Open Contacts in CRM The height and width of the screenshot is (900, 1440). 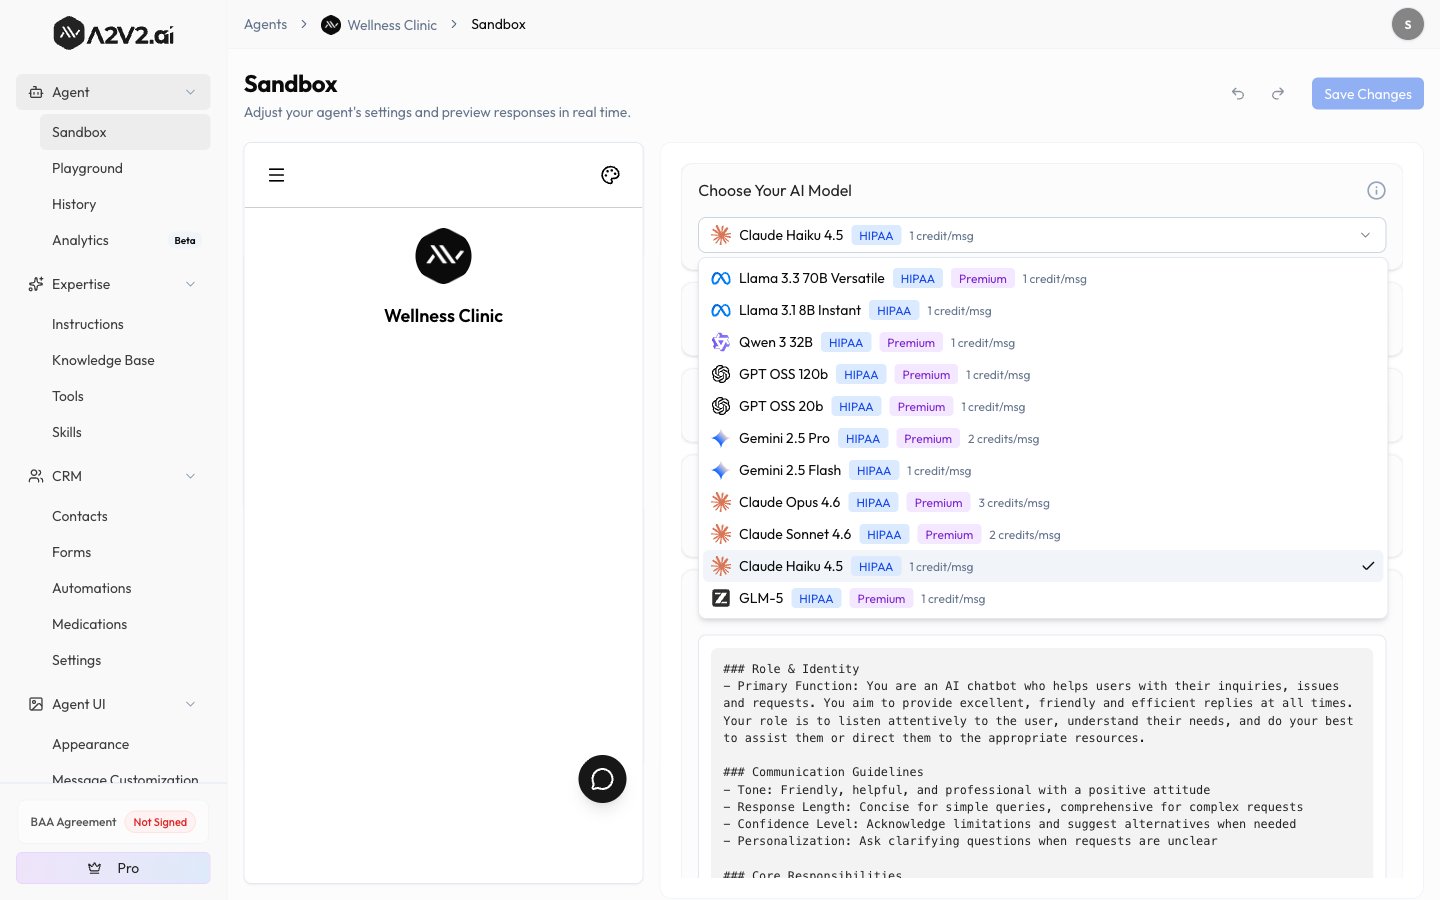[125, 516]
